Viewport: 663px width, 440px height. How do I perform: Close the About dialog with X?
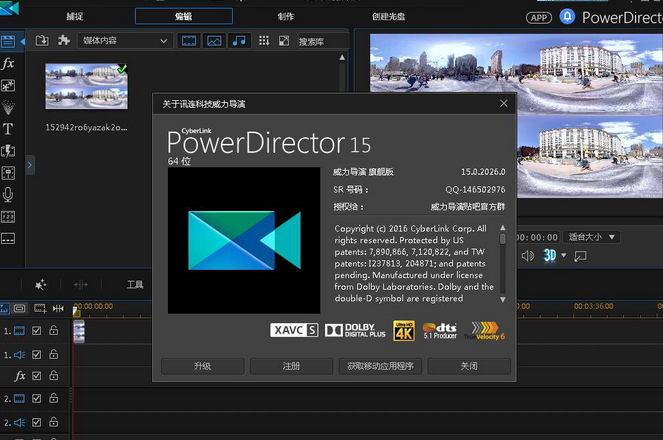click(x=503, y=104)
